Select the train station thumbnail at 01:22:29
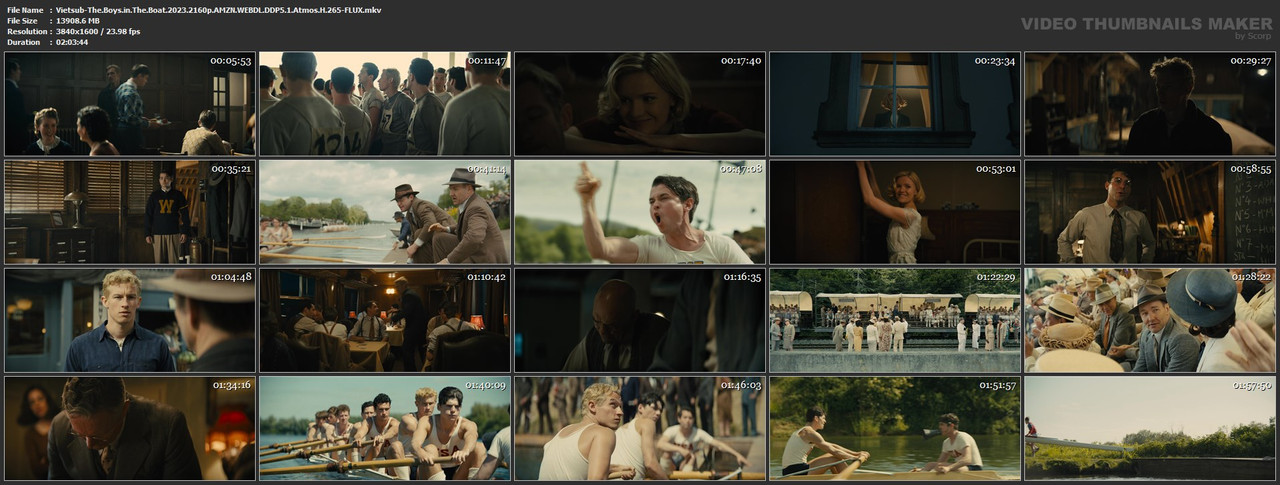The height and width of the screenshot is (485, 1280). (x=895, y=320)
